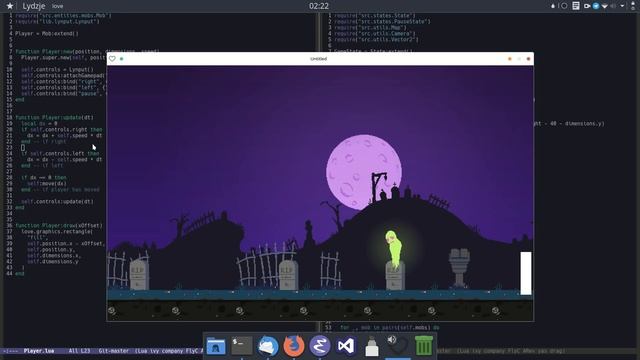Click 'Player.lua' buffer name in mode line
The width and height of the screenshot is (640, 360).
(x=39, y=351)
